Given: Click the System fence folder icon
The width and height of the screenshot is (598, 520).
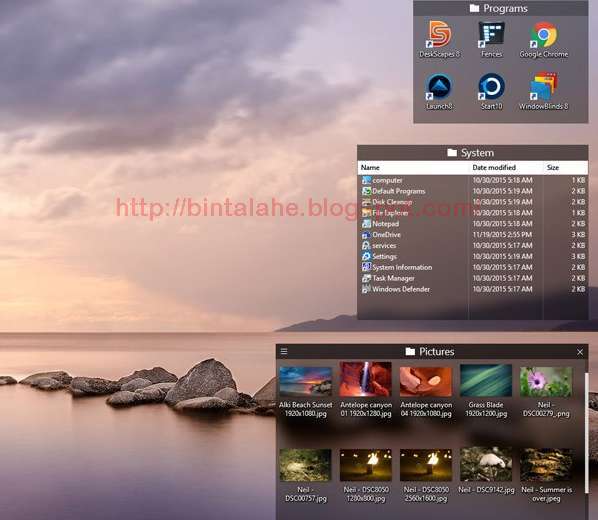Looking at the screenshot, I should tap(452, 153).
